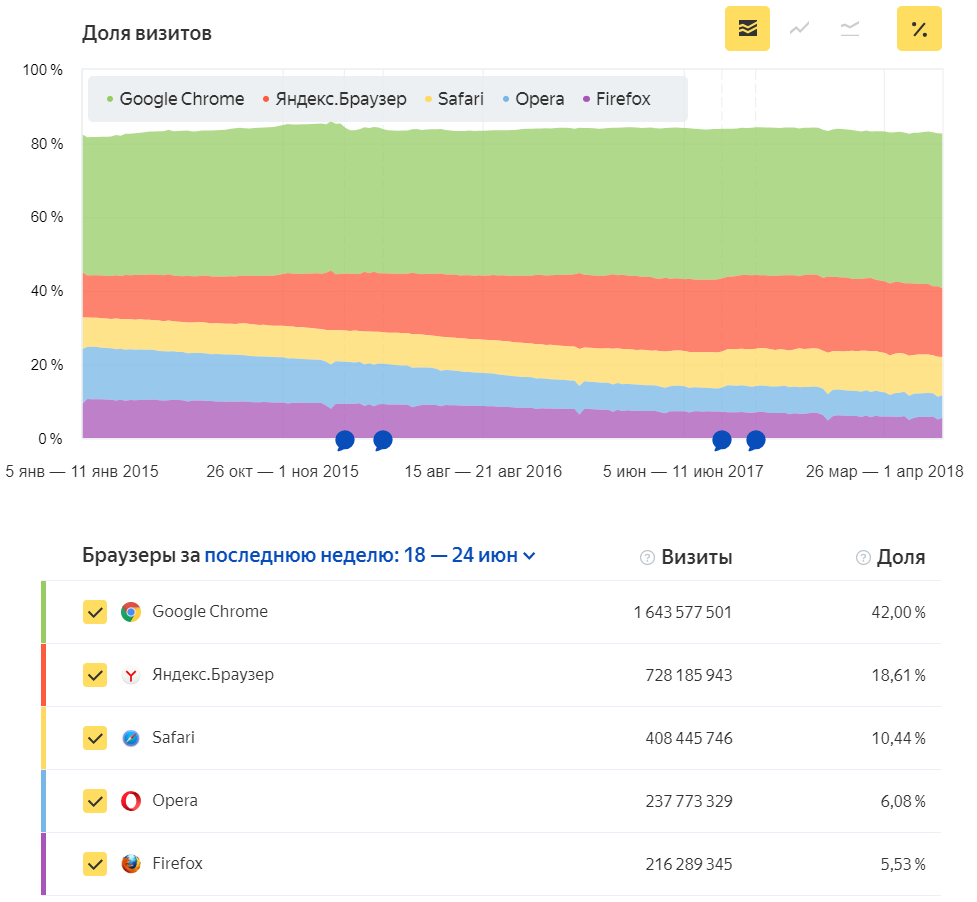Toggle the percent display mode button

point(919,29)
